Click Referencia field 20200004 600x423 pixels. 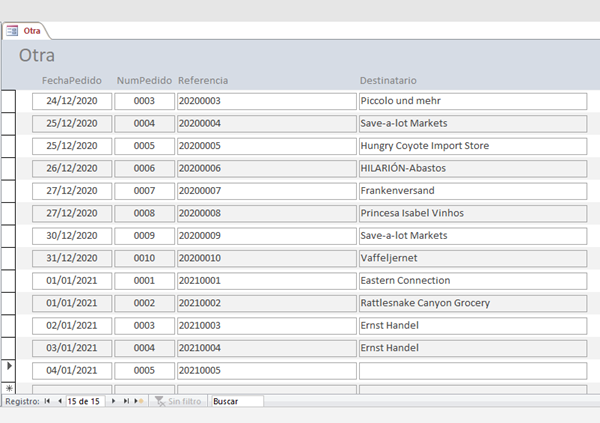point(266,124)
